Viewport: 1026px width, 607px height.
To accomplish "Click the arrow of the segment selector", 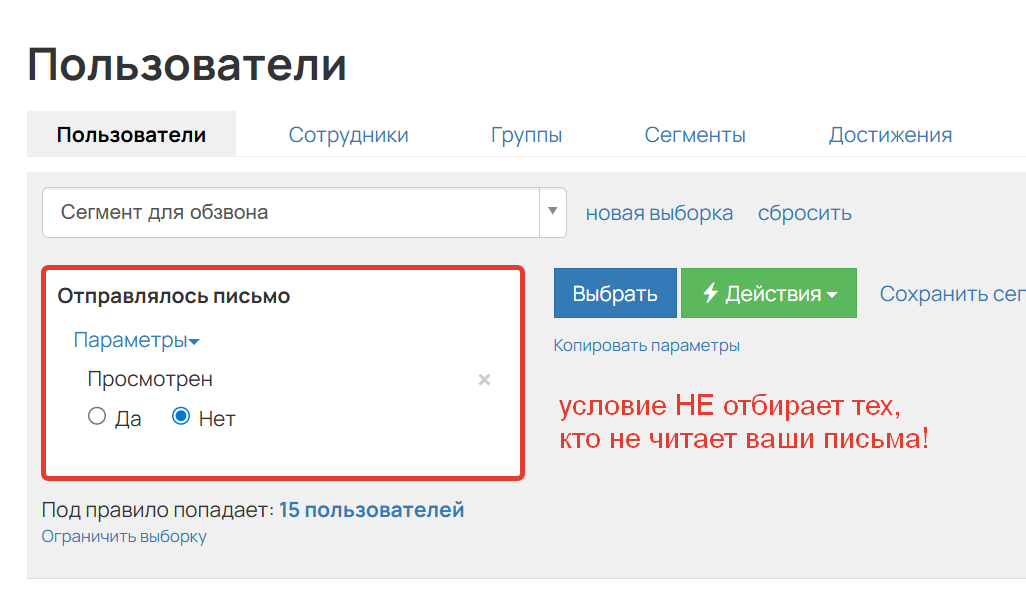I will (x=553, y=212).
